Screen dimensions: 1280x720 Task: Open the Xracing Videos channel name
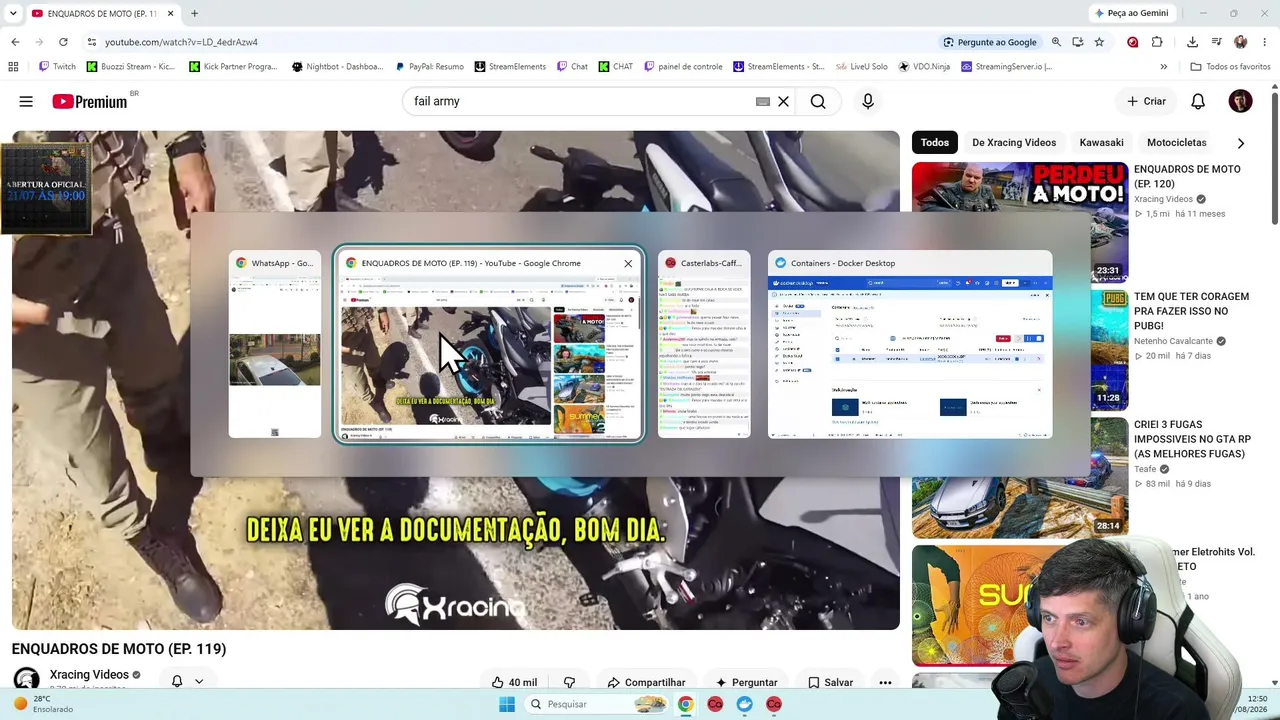tap(89, 675)
